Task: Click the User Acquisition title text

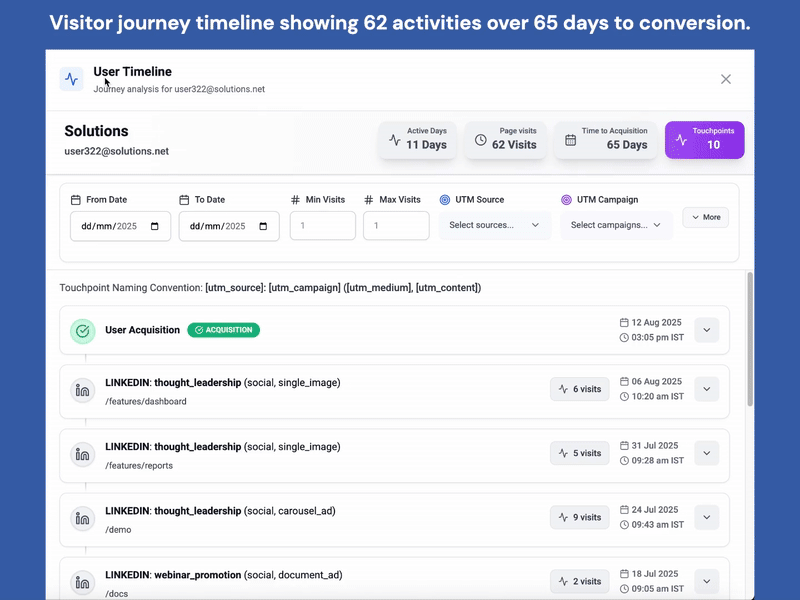Action: (142, 330)
